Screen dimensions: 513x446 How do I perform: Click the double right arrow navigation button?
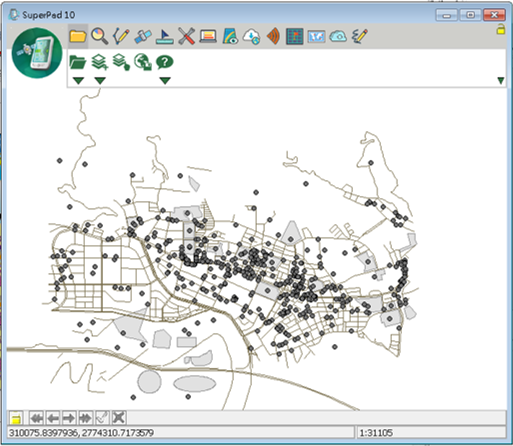click(86, 418)
